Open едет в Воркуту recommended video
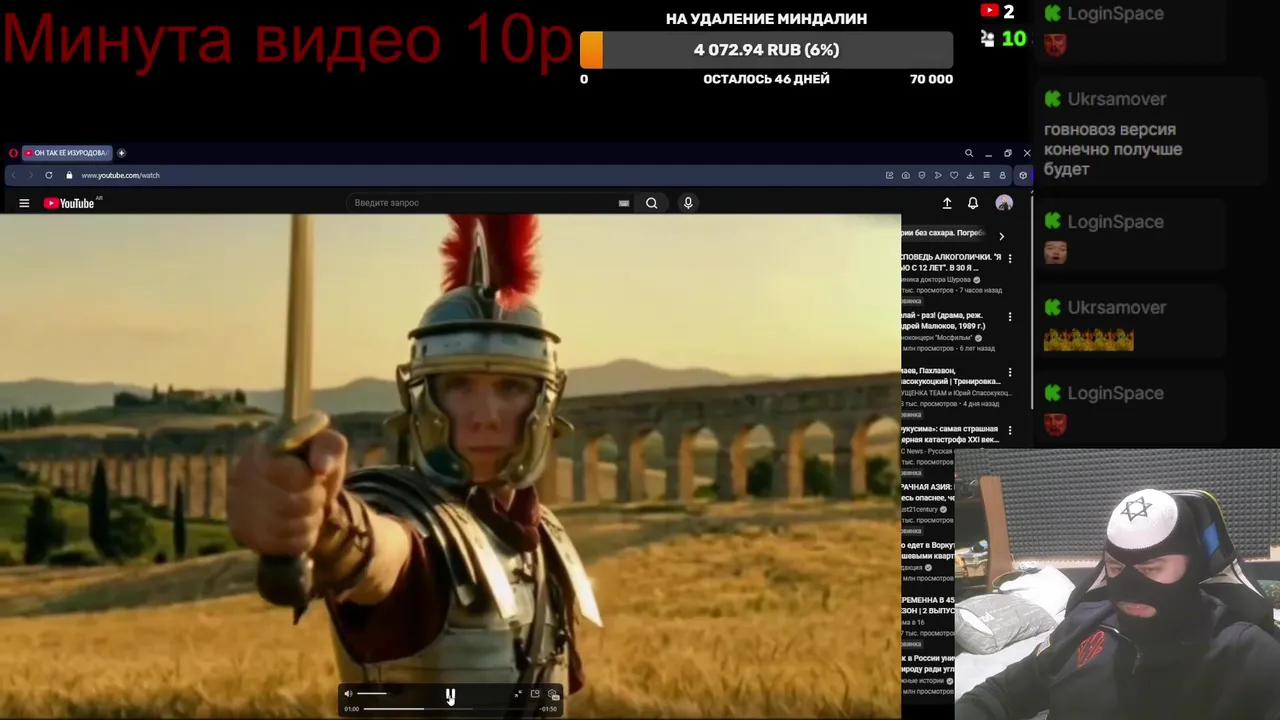The width and height of the screenshot is (1280, 720). tap(928, 551)
